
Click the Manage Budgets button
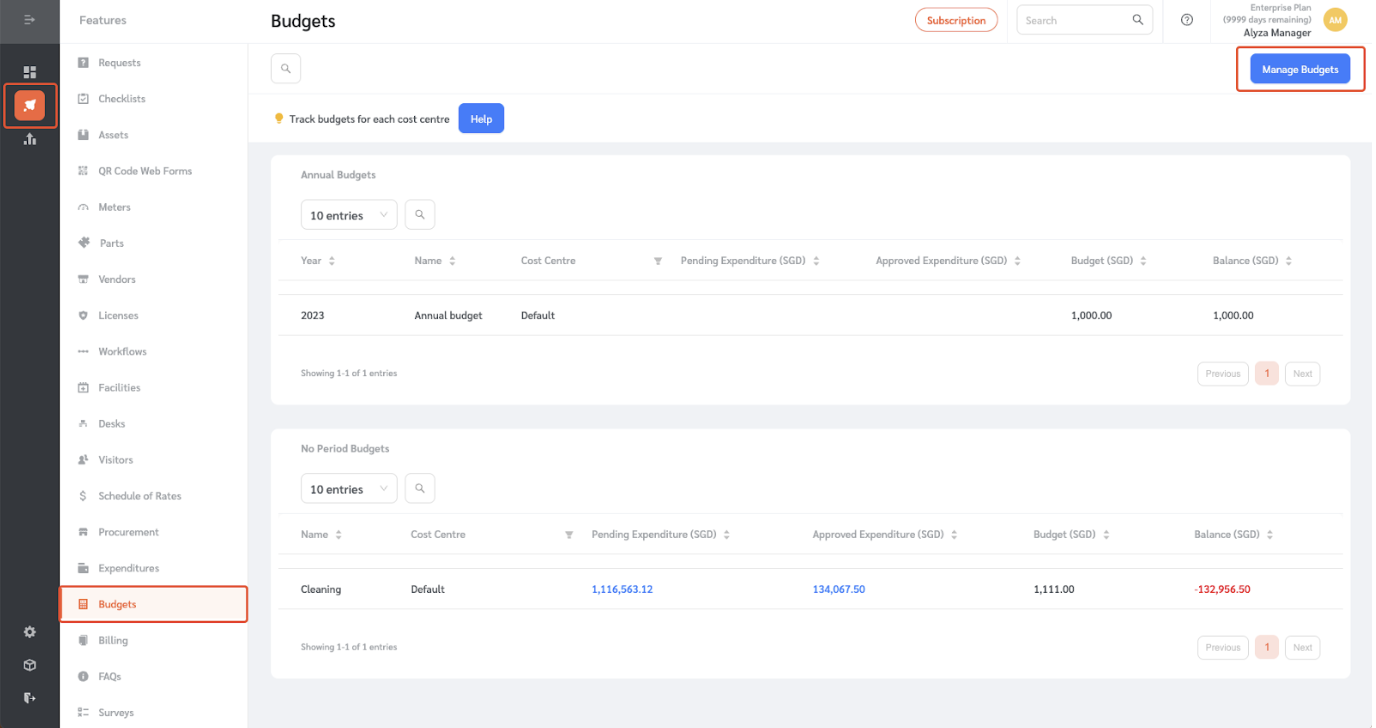pos(1299,69)
